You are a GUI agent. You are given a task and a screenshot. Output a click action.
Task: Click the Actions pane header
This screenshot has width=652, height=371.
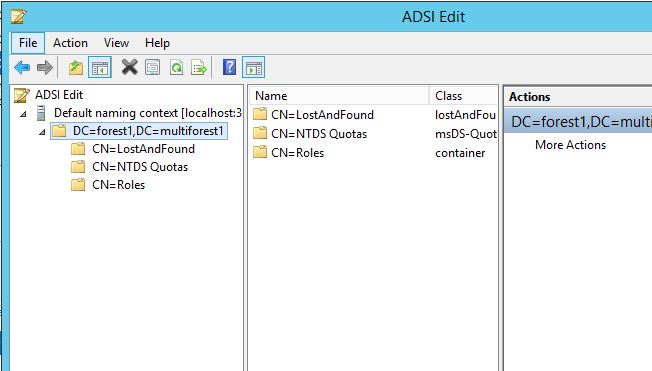(x=578, y=97)
